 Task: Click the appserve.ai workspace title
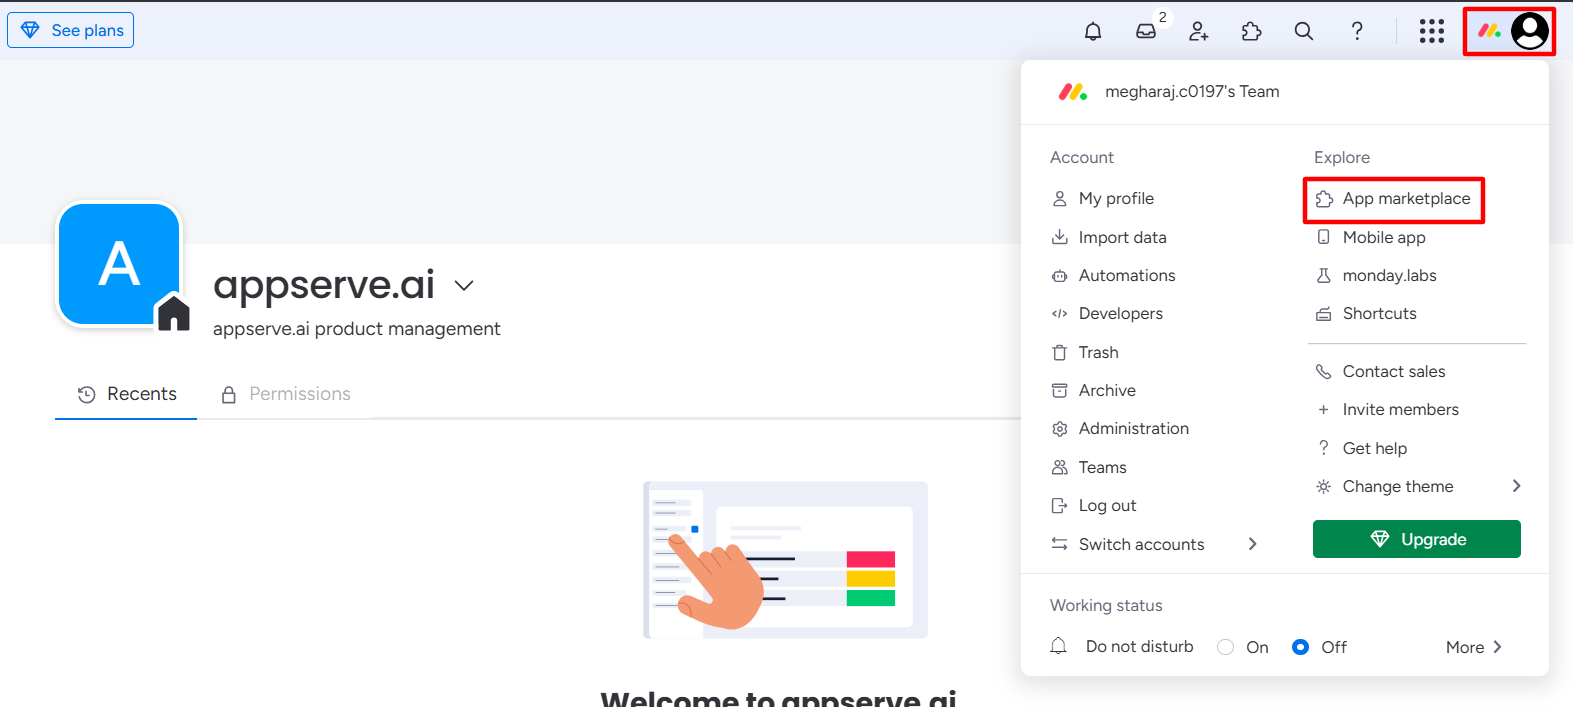coord(324,285)
